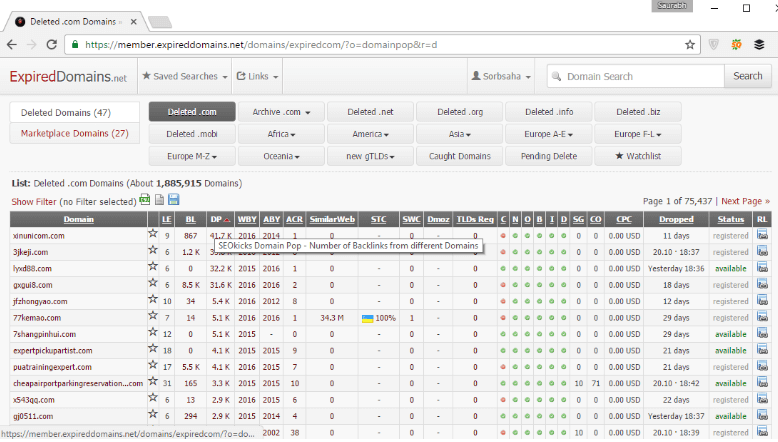Add xinunicom.com to watchlist with star
The width and height of the screenshot is (778, 442).
pos(153,234)
